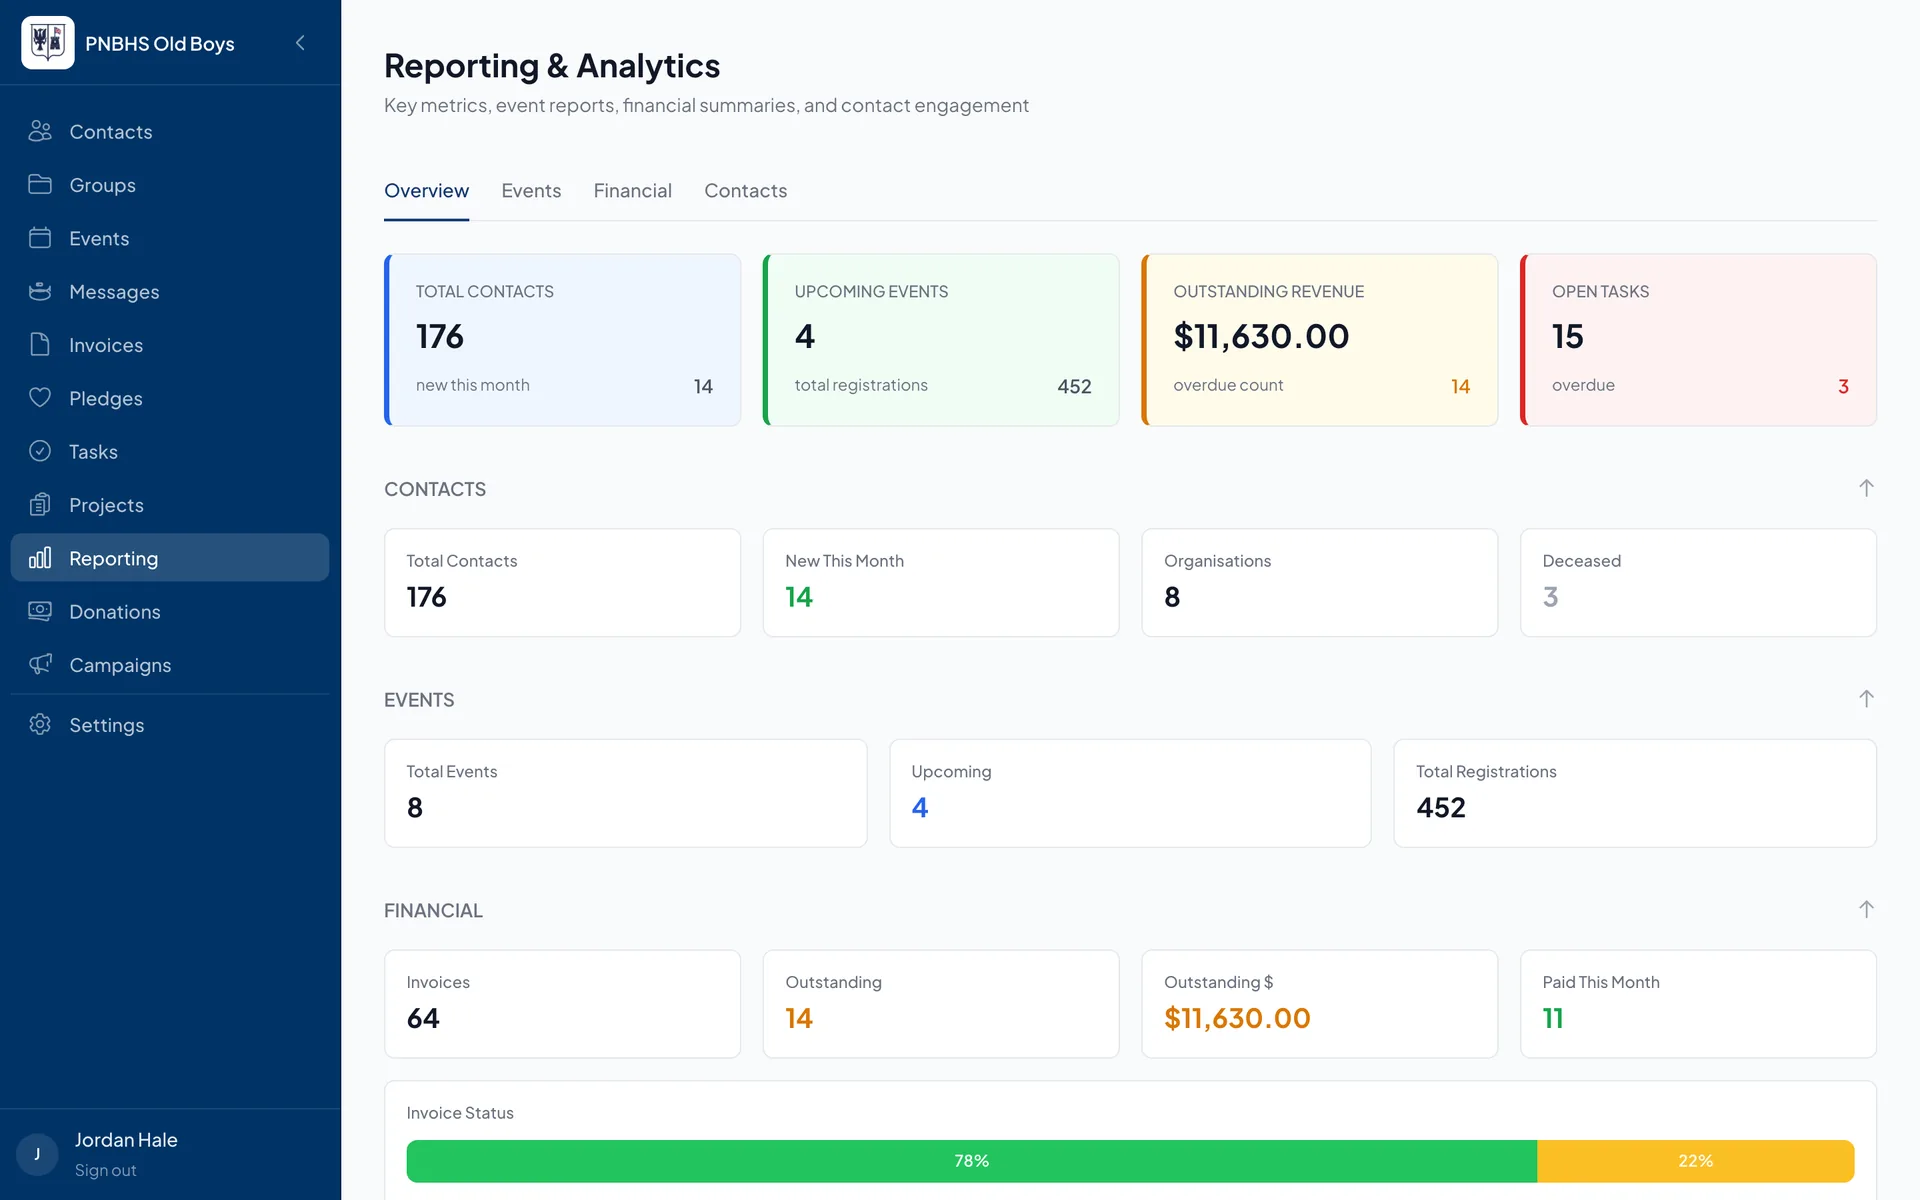The height and width of the screenshot is (1200, 1920).
Task: Click the Deceased stat card
Action: [1698, 582]
